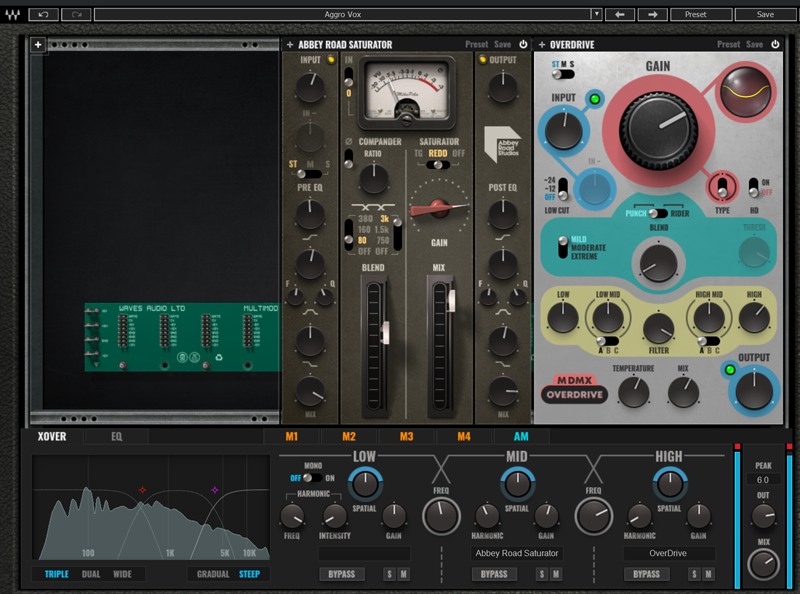
Task: Bypass the MID band
Action: click(x=494, y=574)
